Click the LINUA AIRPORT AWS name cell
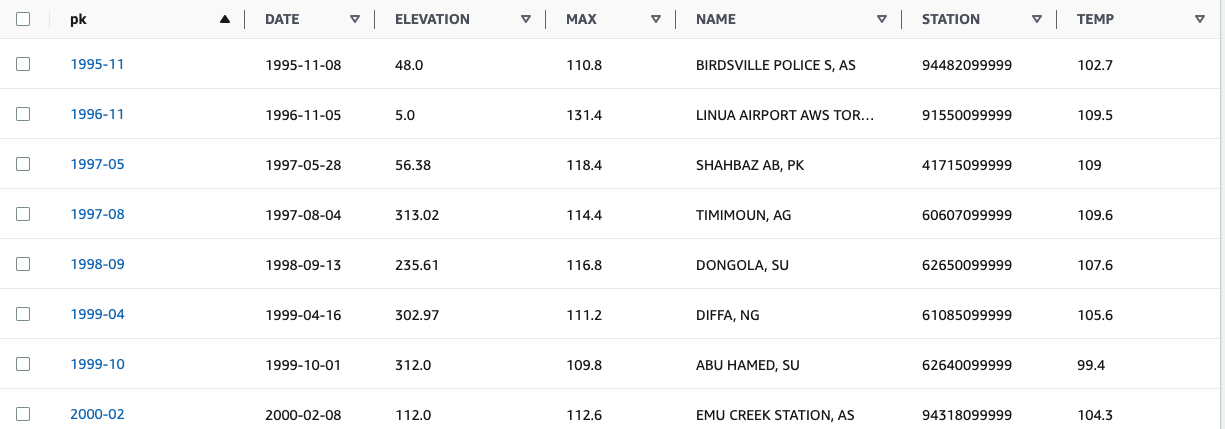The width and height of the screenshot is (1225, 429). tap(785, 115)
